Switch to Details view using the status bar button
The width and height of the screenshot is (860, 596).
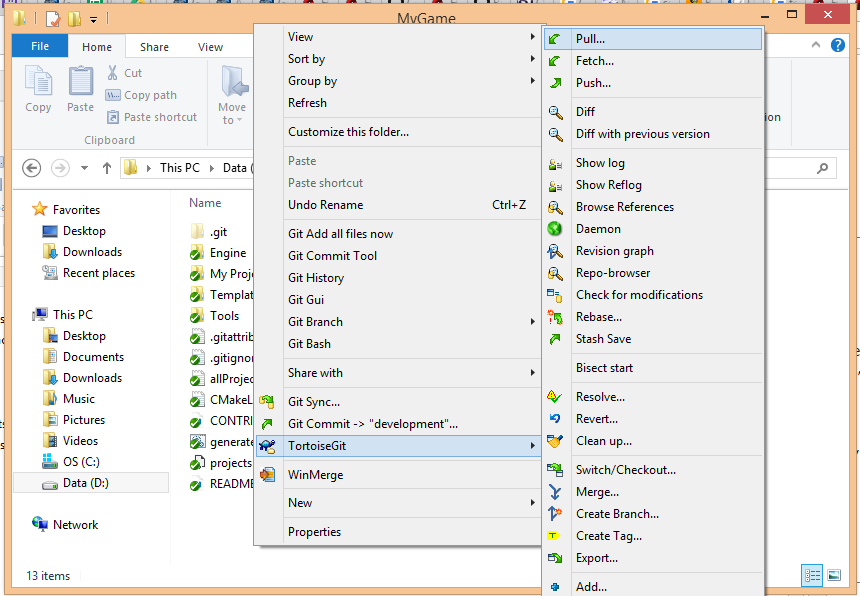[812, 575]
